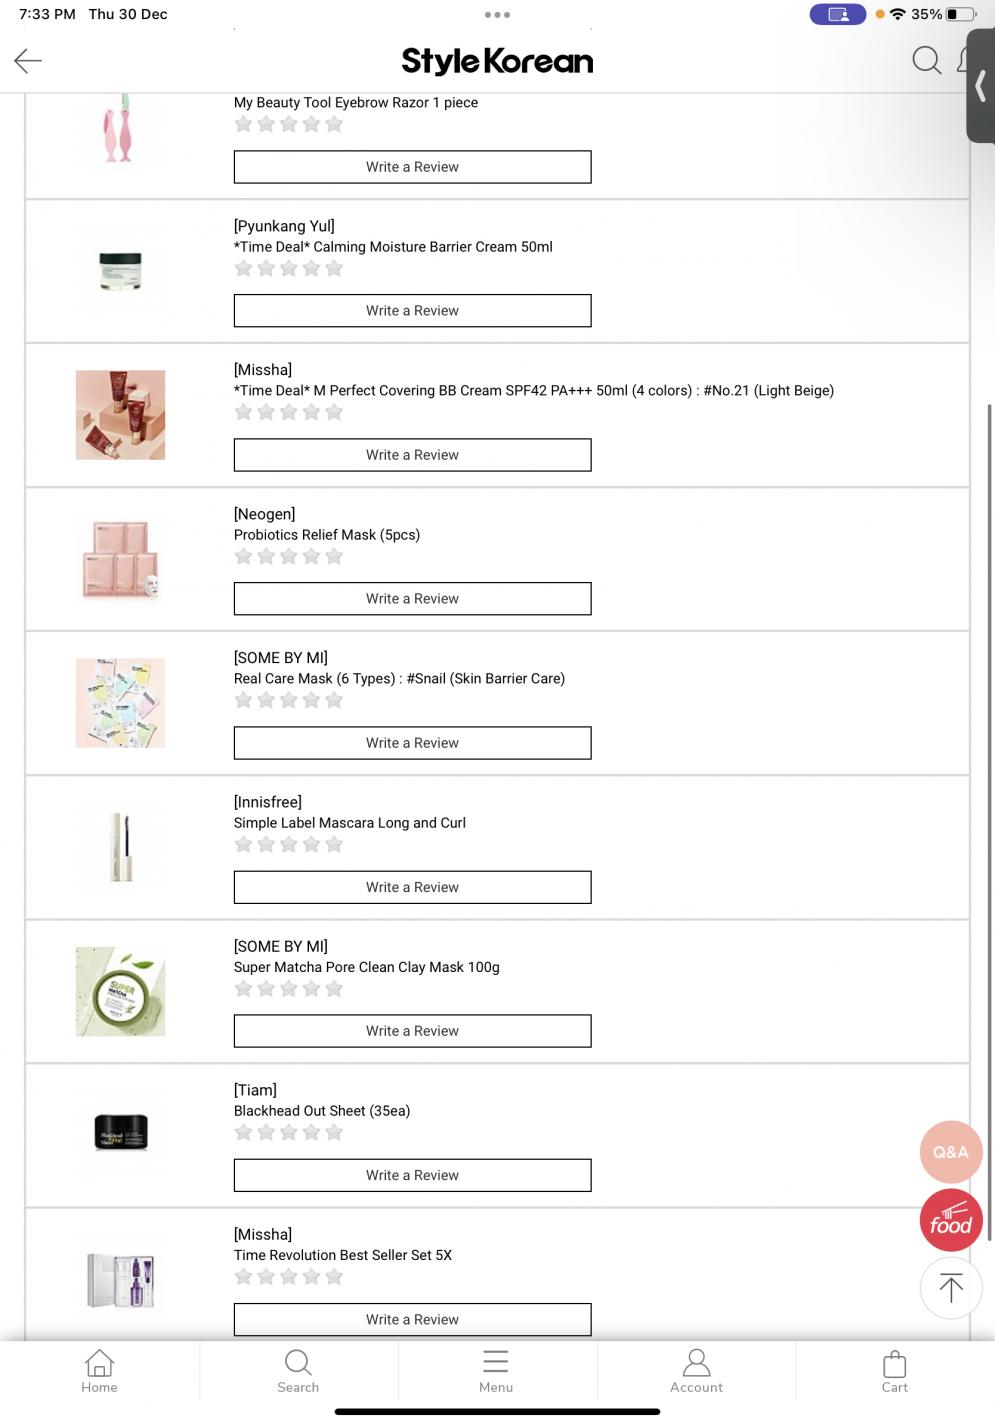Tap the red food floating icon
Viewport: 995px width, 1424px height.
[951, 1221]
